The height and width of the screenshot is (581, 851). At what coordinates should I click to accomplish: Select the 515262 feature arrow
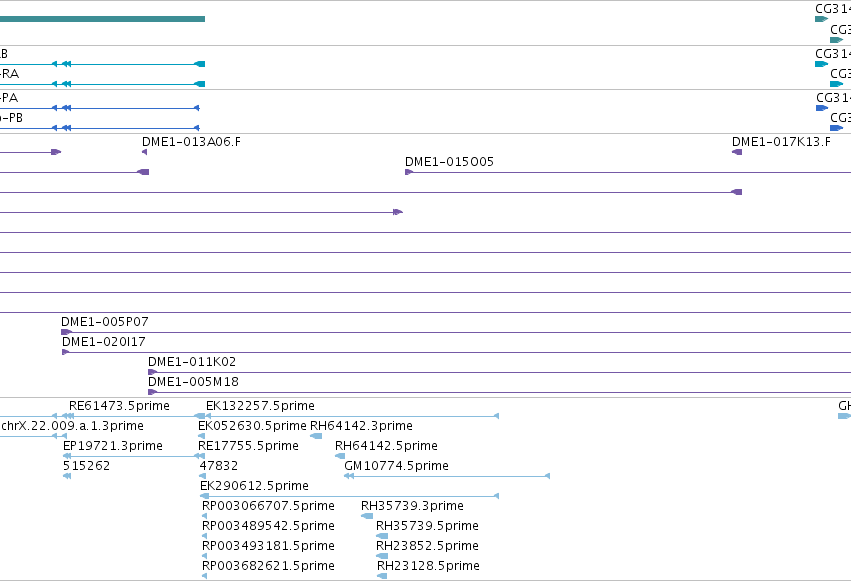pyautogui.click(x=67, y=476)
